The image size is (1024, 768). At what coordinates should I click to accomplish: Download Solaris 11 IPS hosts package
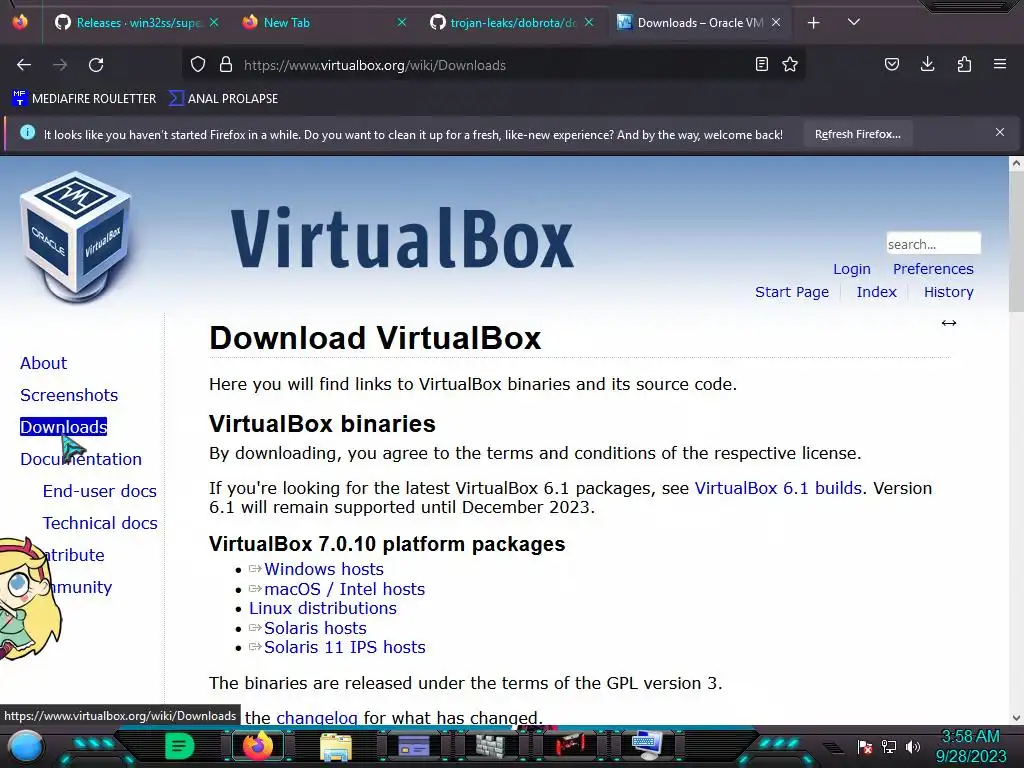coord(344,647)
